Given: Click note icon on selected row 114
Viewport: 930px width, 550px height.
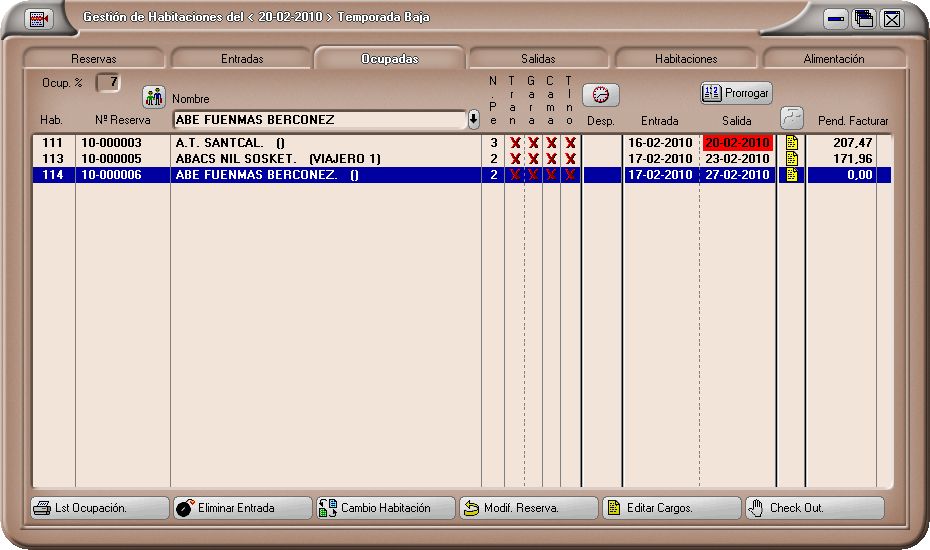Looking at the screenshot, I should [x=792, y=175].
